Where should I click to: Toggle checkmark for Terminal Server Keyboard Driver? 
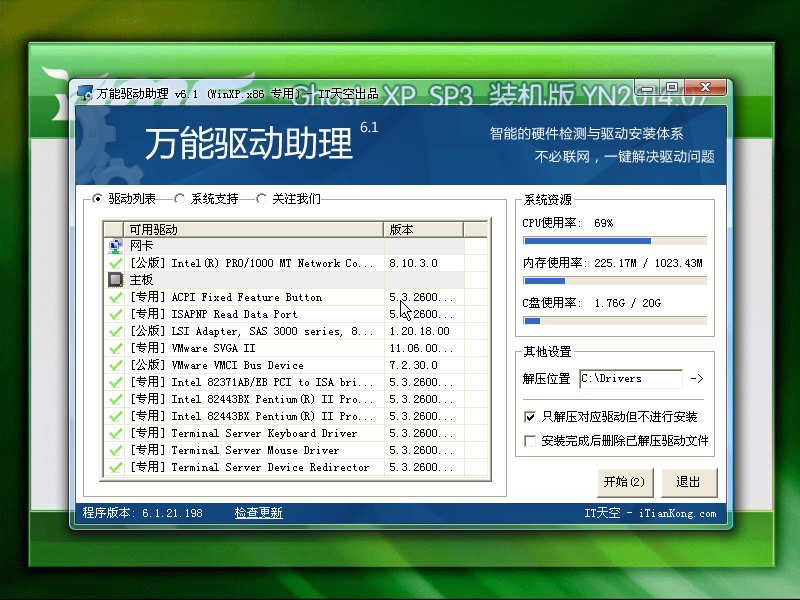click(x=115, y=433)
